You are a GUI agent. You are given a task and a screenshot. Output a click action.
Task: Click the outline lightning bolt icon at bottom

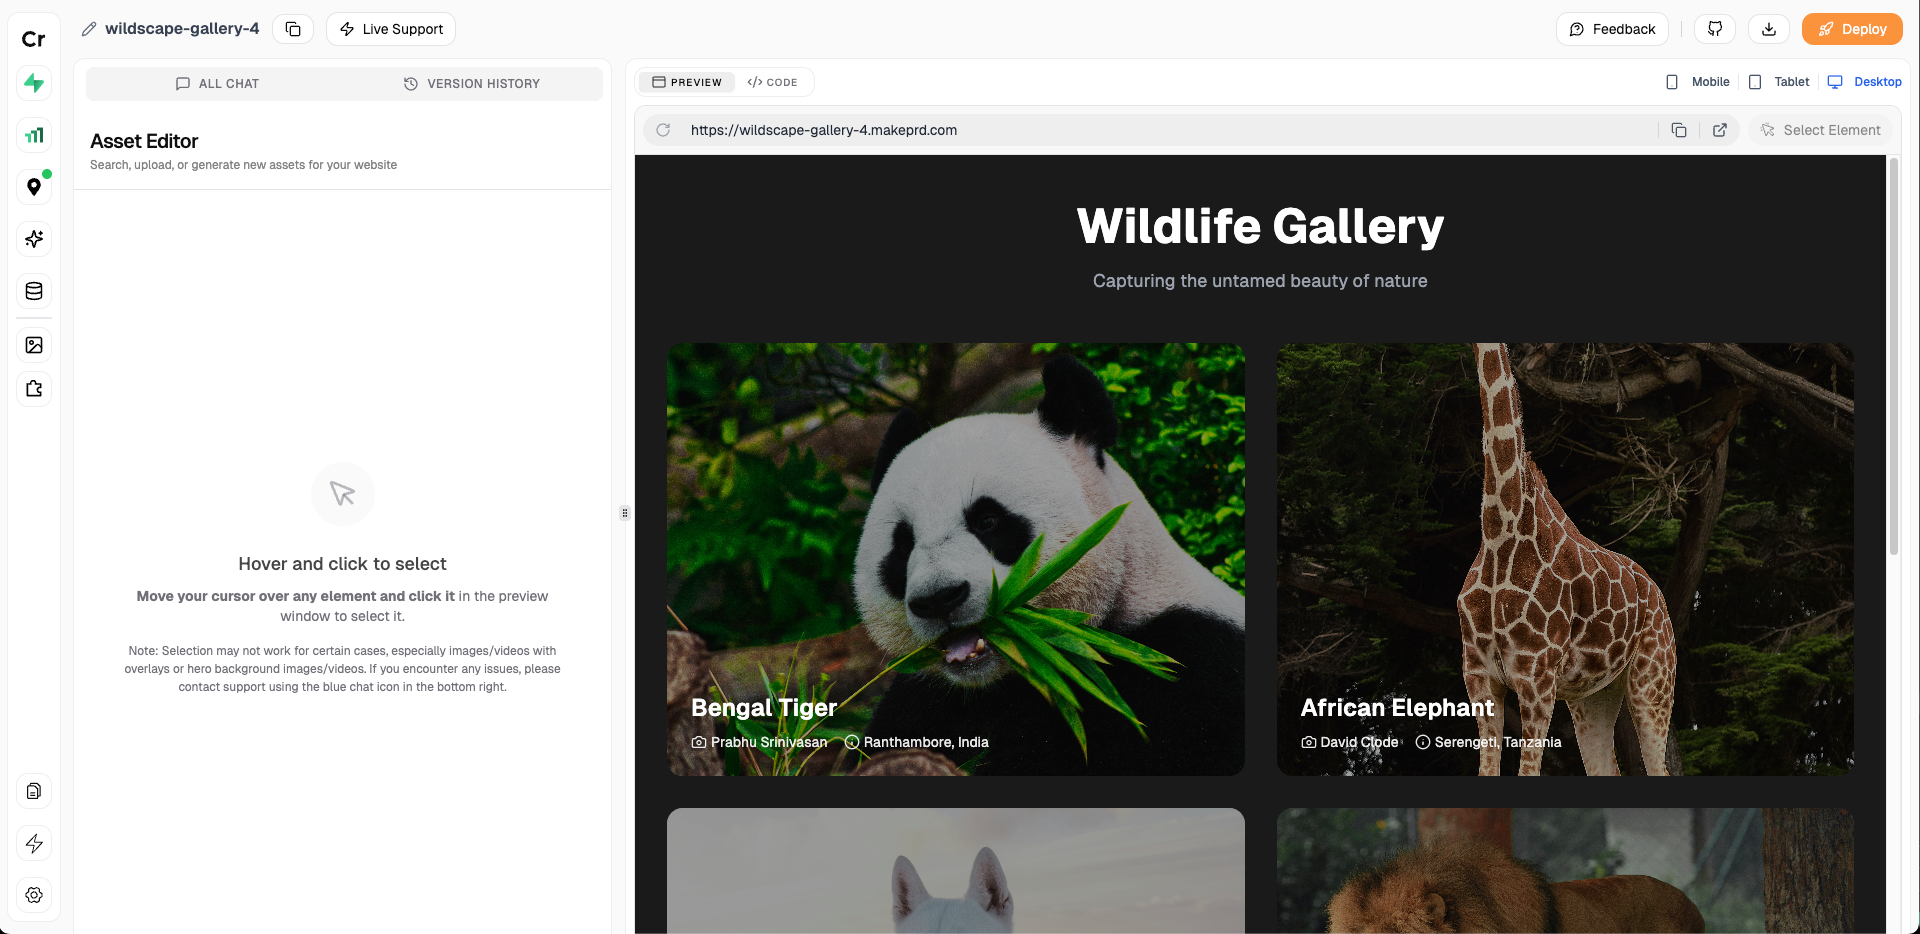34,843
